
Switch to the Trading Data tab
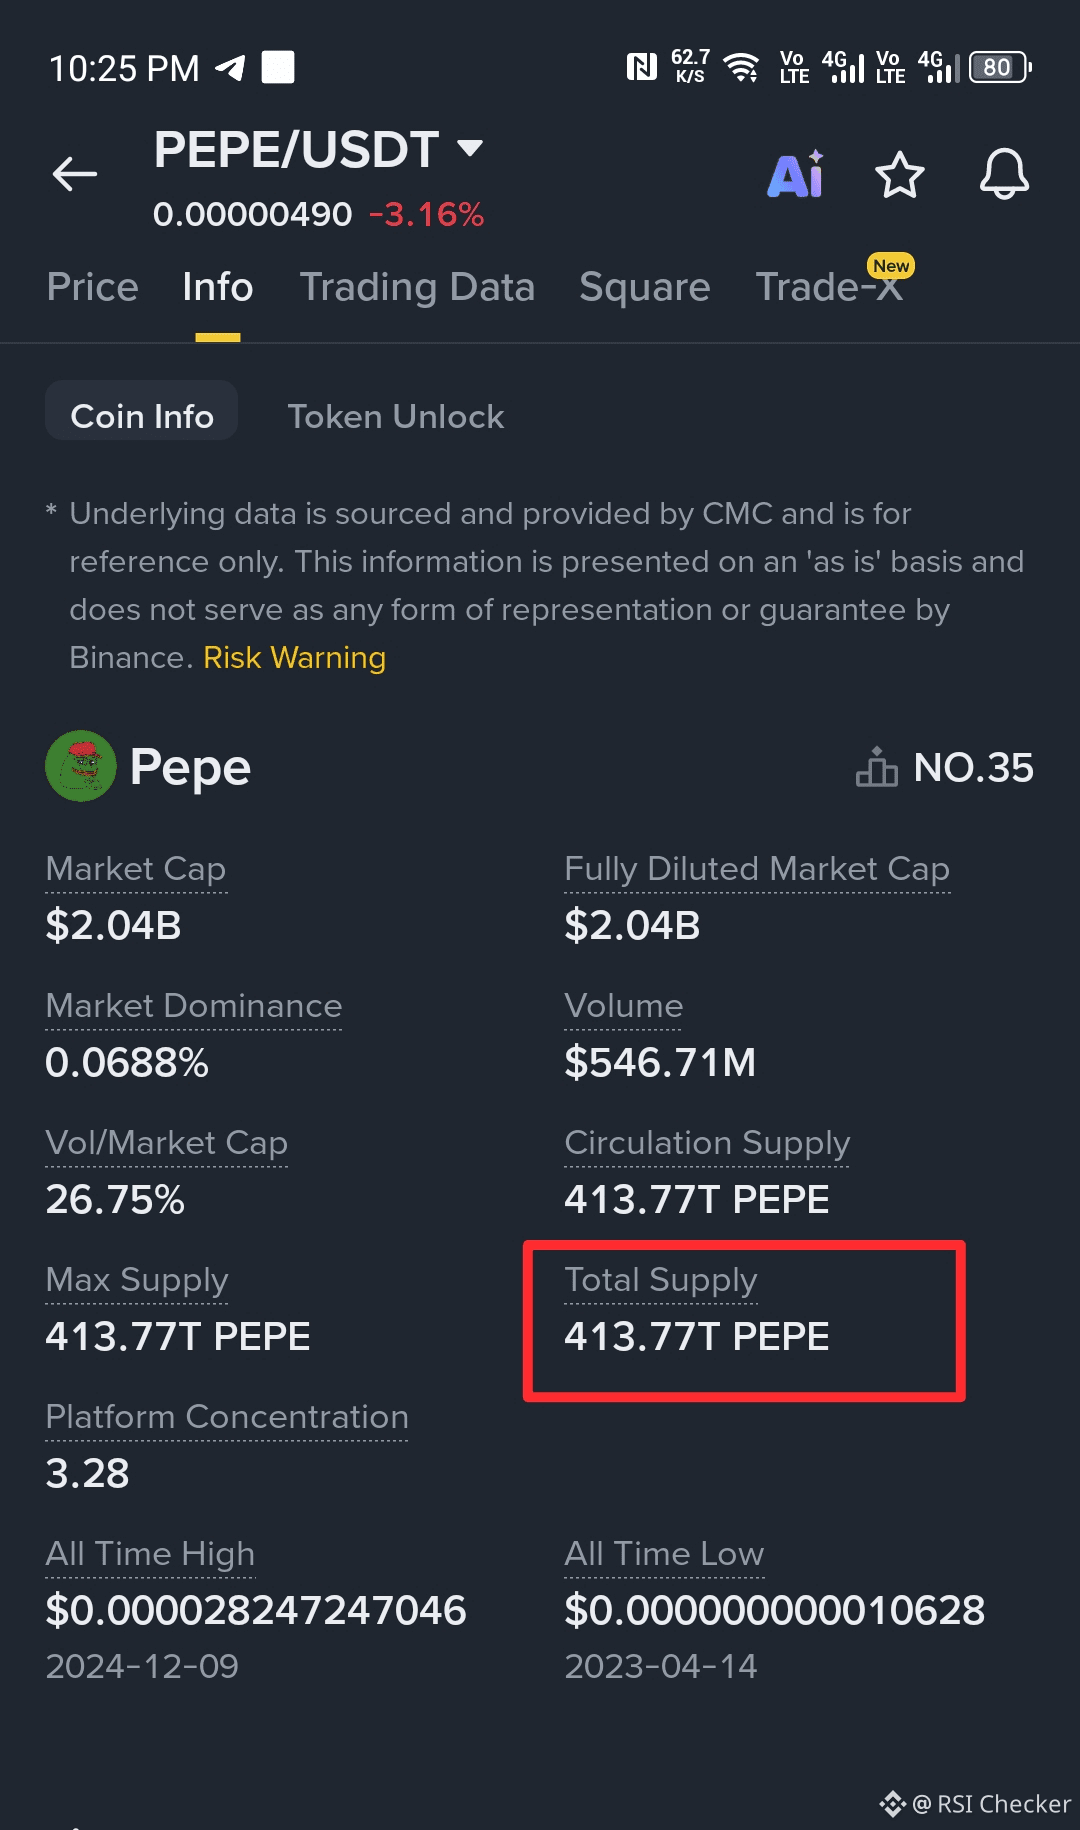coord(417,288)
